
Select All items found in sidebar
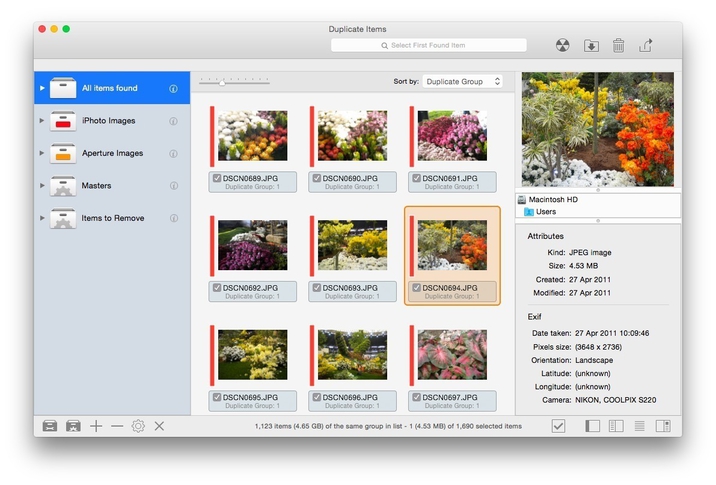pos(109,88)
